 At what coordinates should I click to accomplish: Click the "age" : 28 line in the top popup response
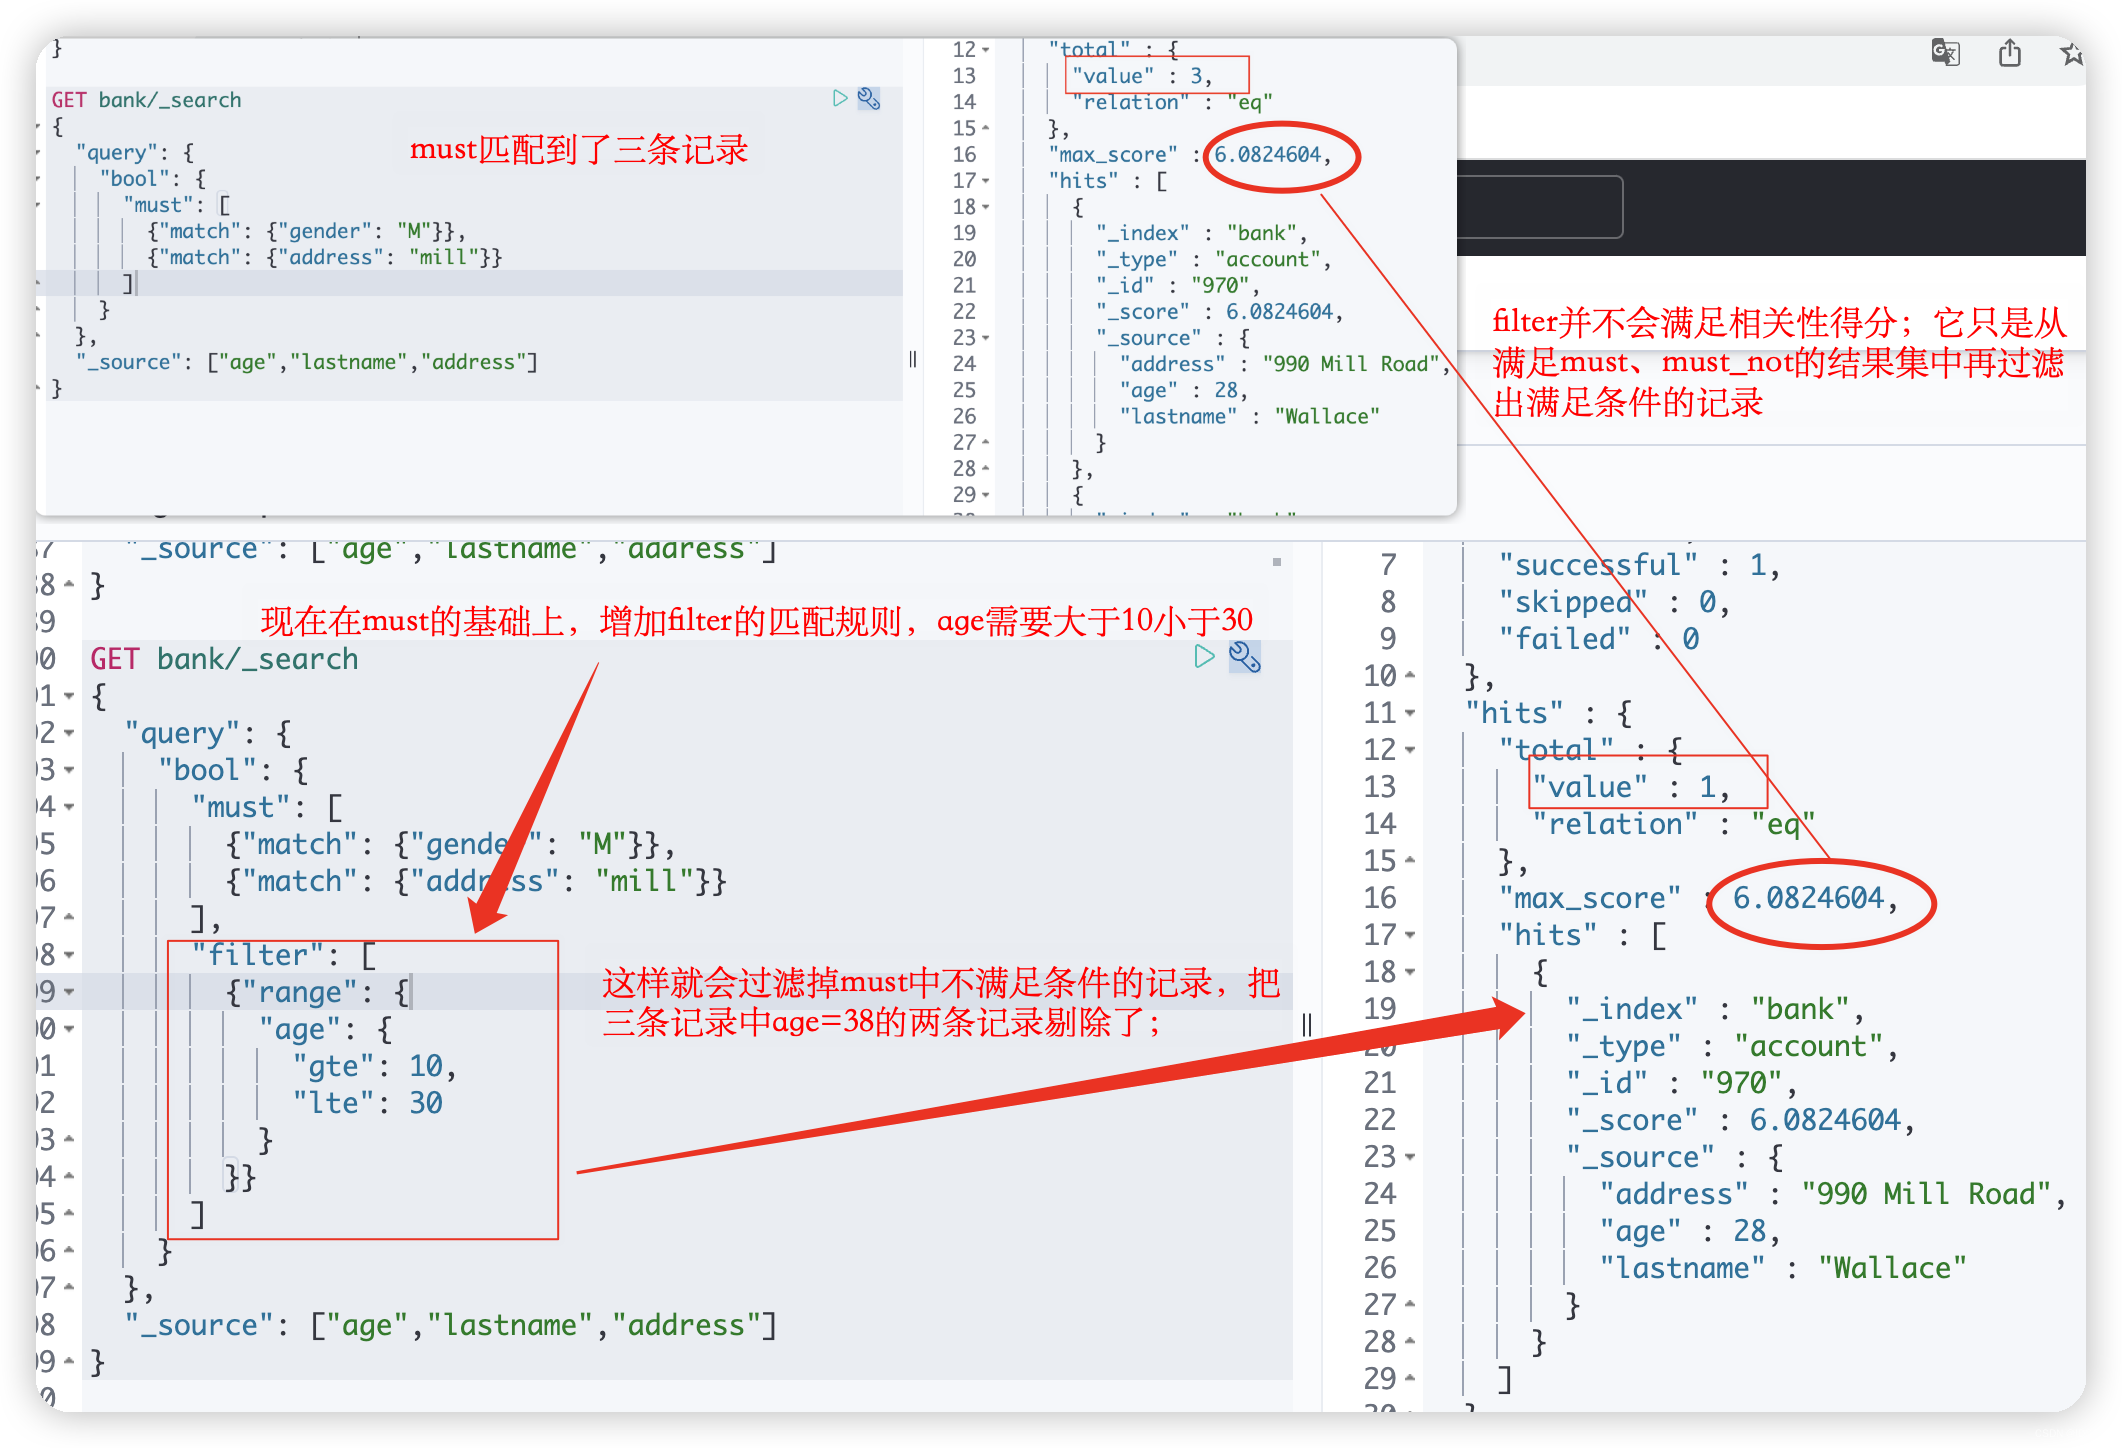pyautogui.click(x=1184, y=390)
